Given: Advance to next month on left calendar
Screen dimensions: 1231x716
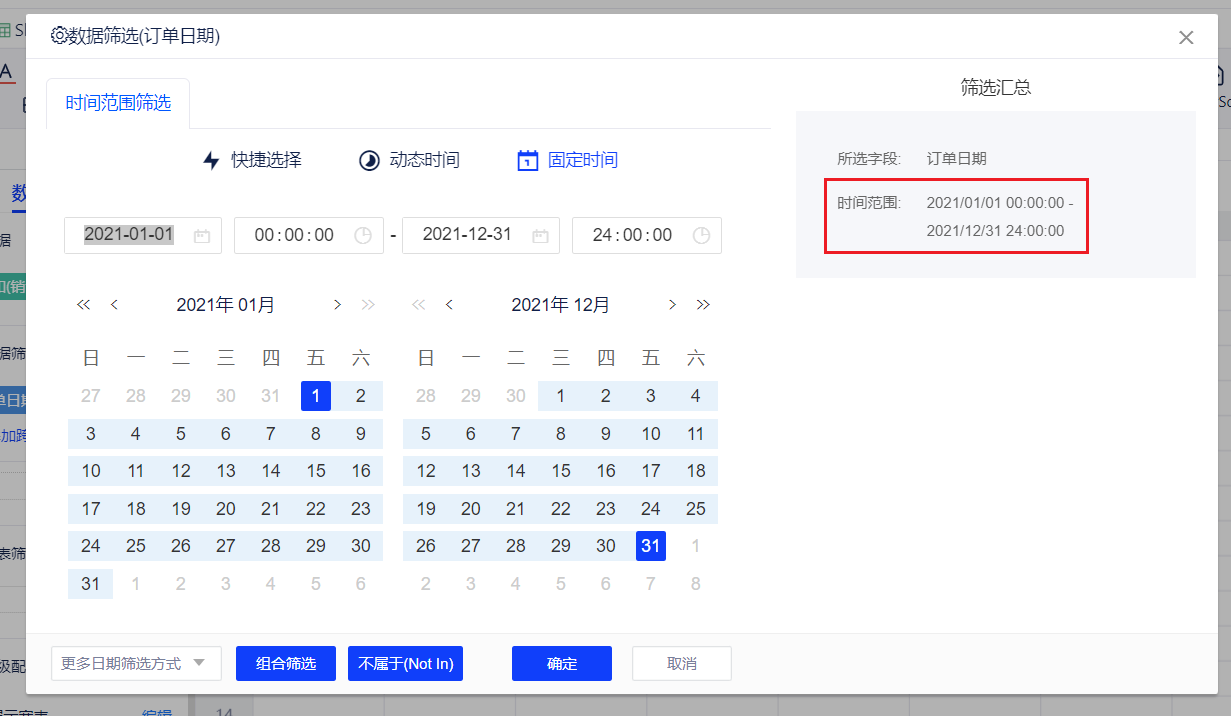Looking at the screenshot, I should [337, 305].
